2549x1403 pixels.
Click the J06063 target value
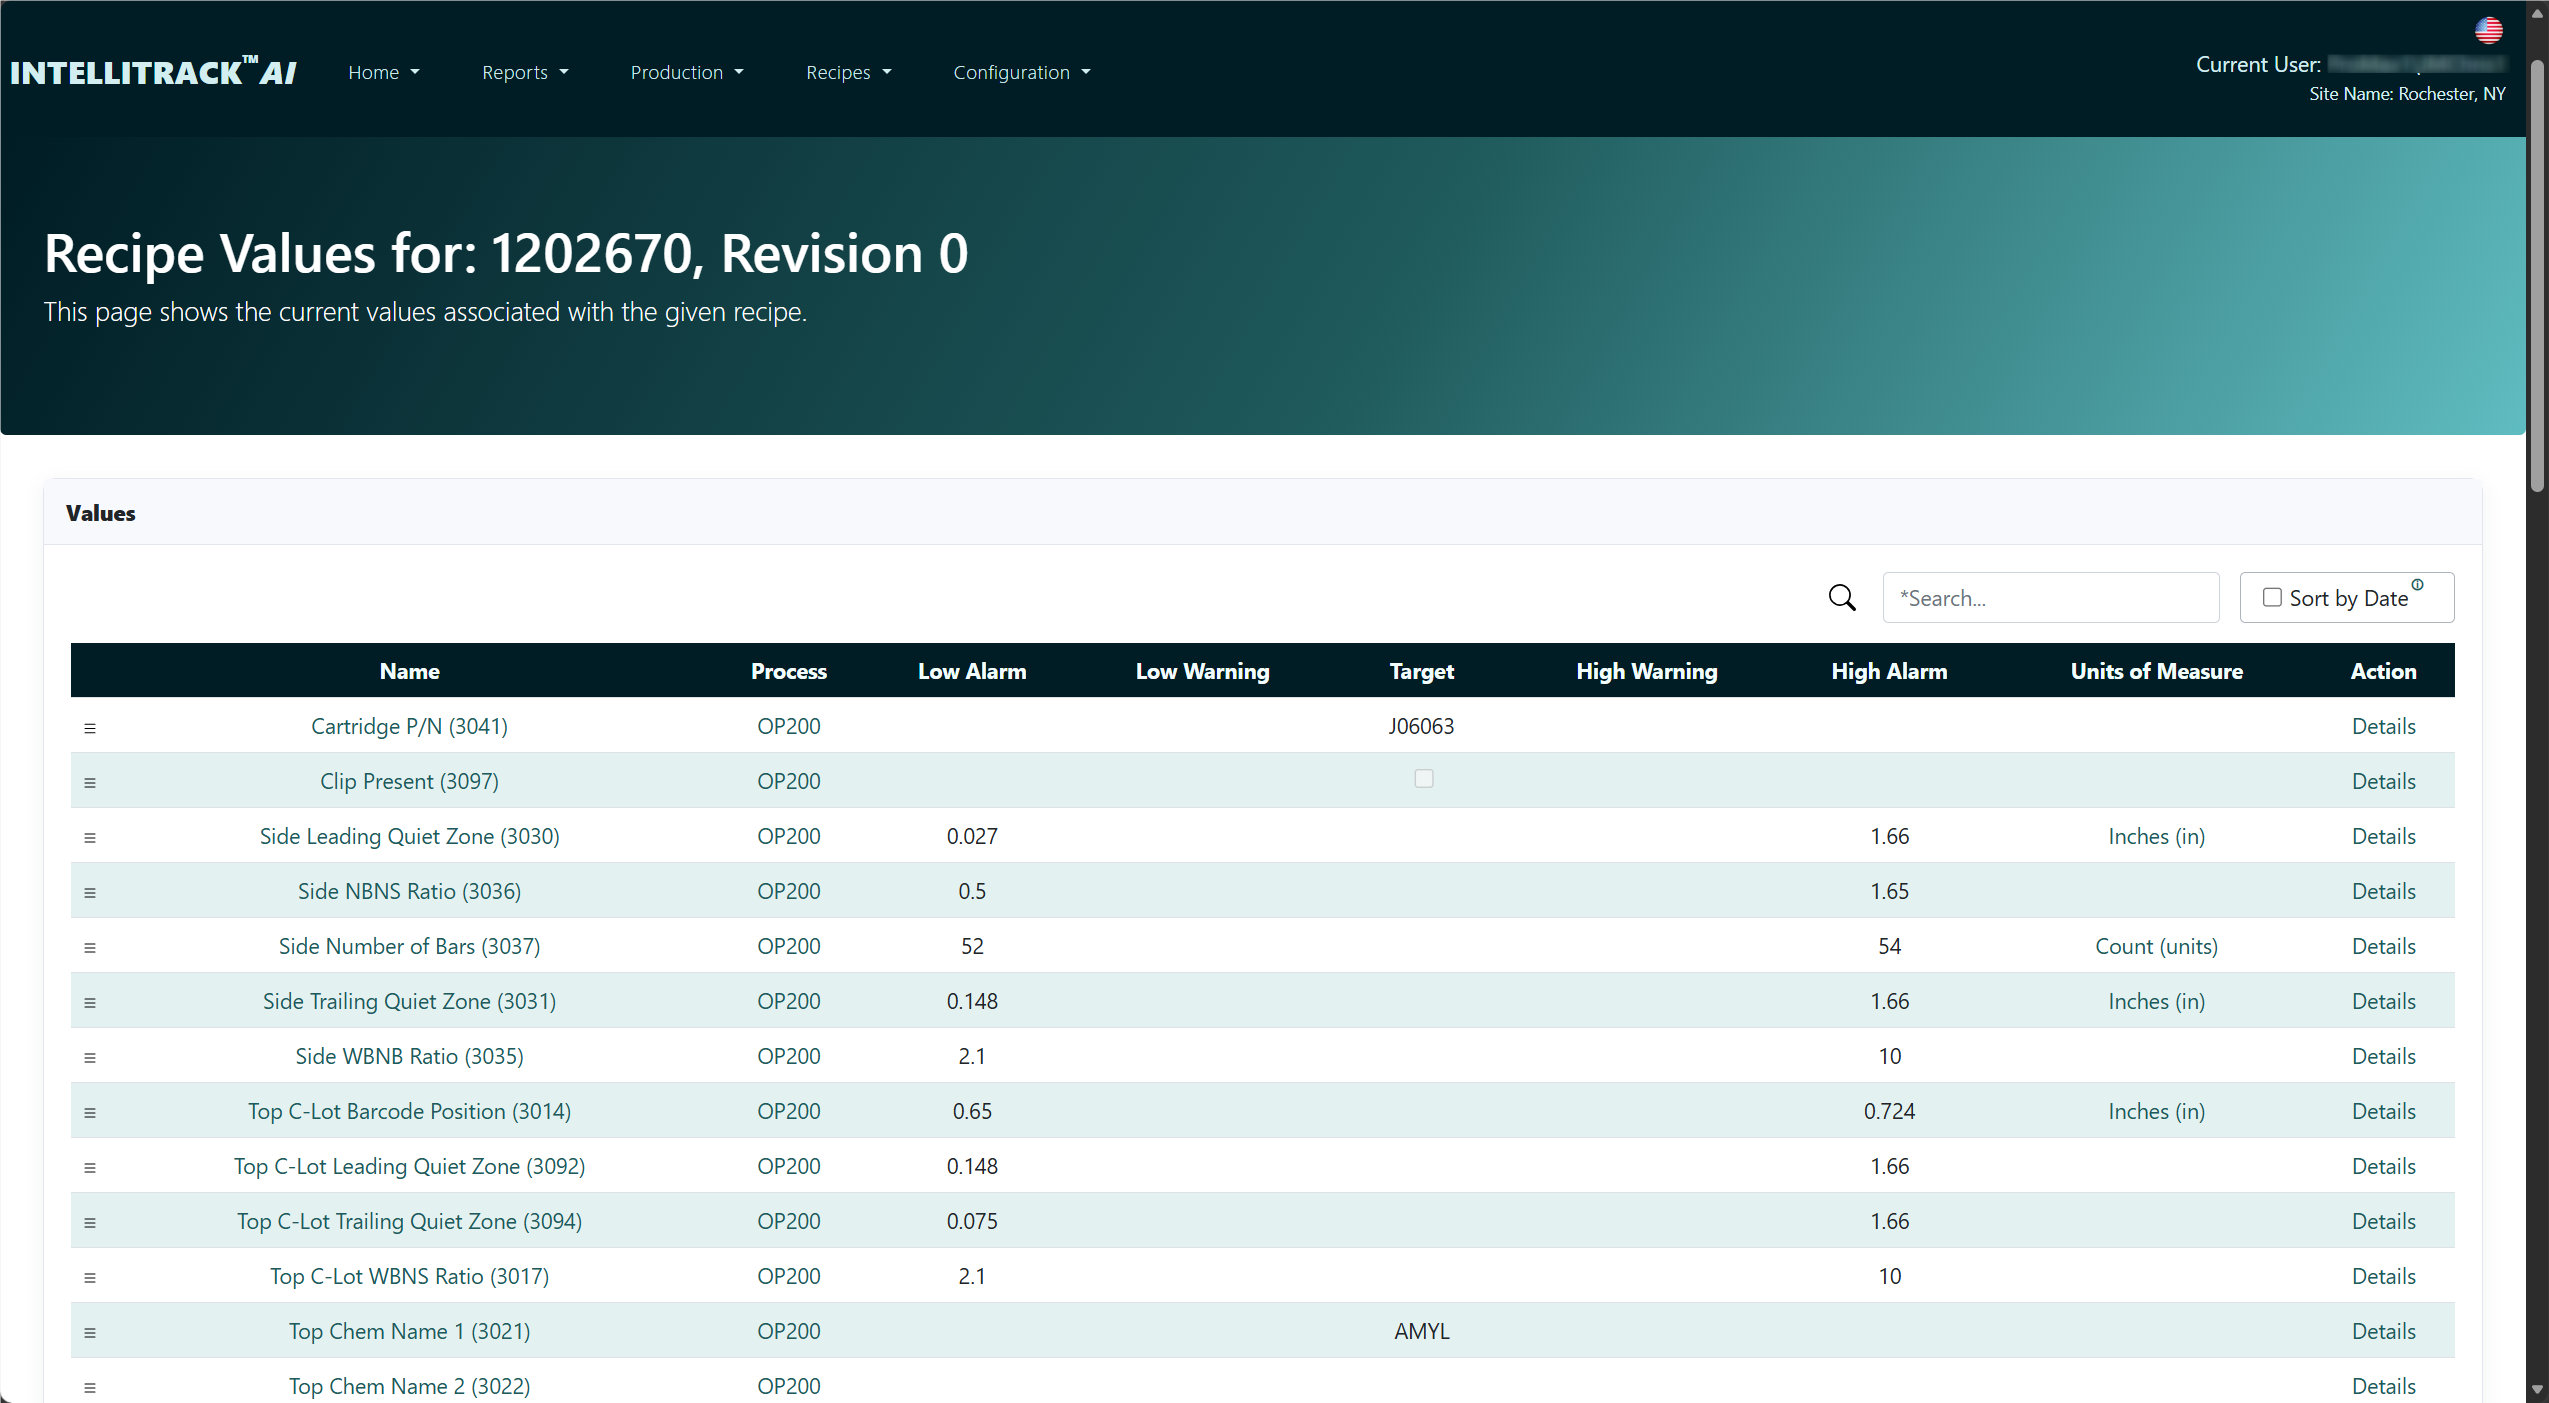[x=1421, y=726]
